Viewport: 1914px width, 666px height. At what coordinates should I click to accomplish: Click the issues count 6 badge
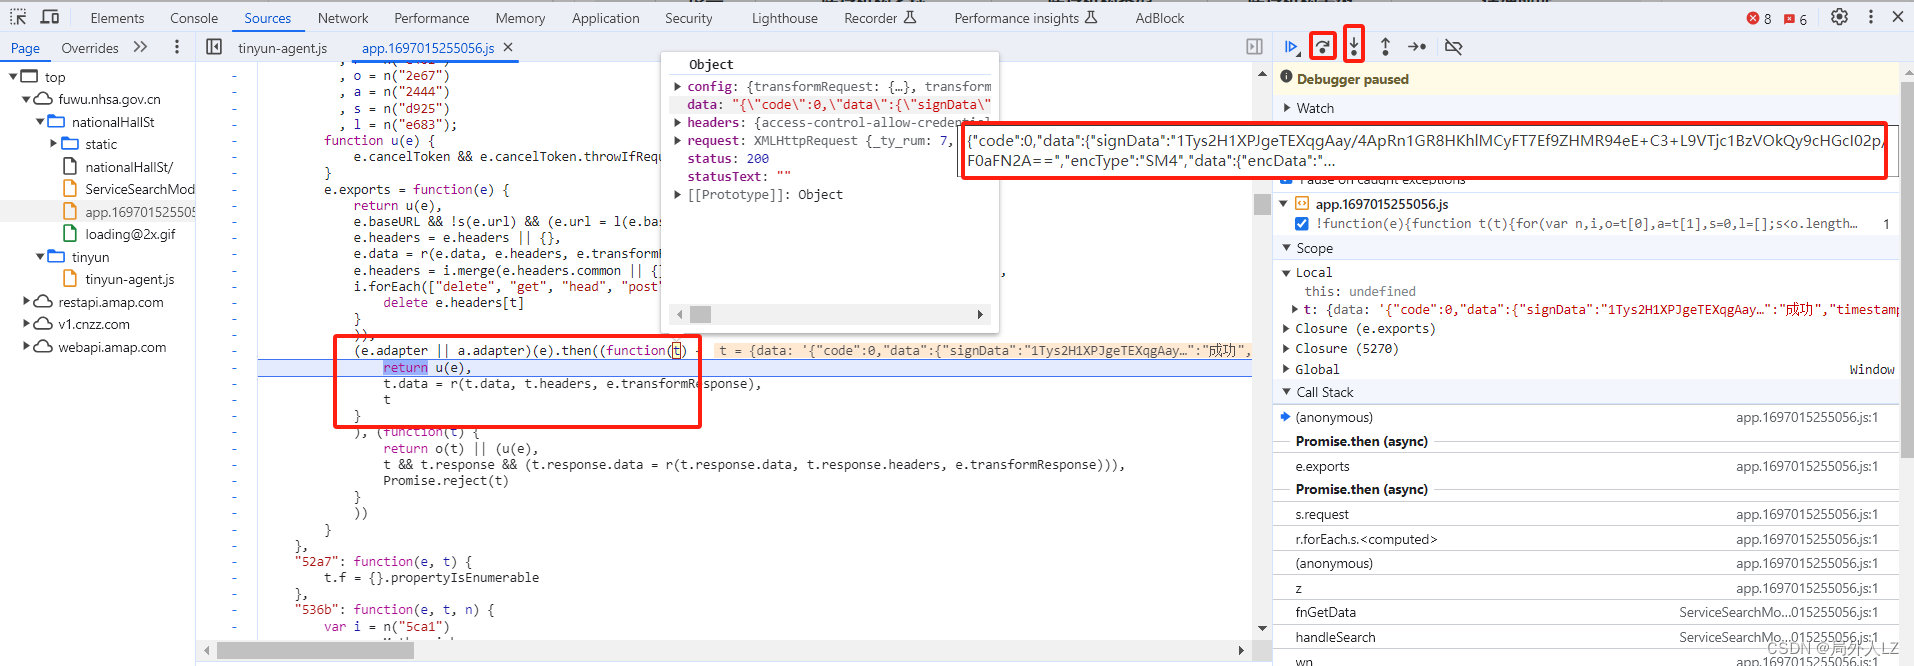[x=1796, y=18]
